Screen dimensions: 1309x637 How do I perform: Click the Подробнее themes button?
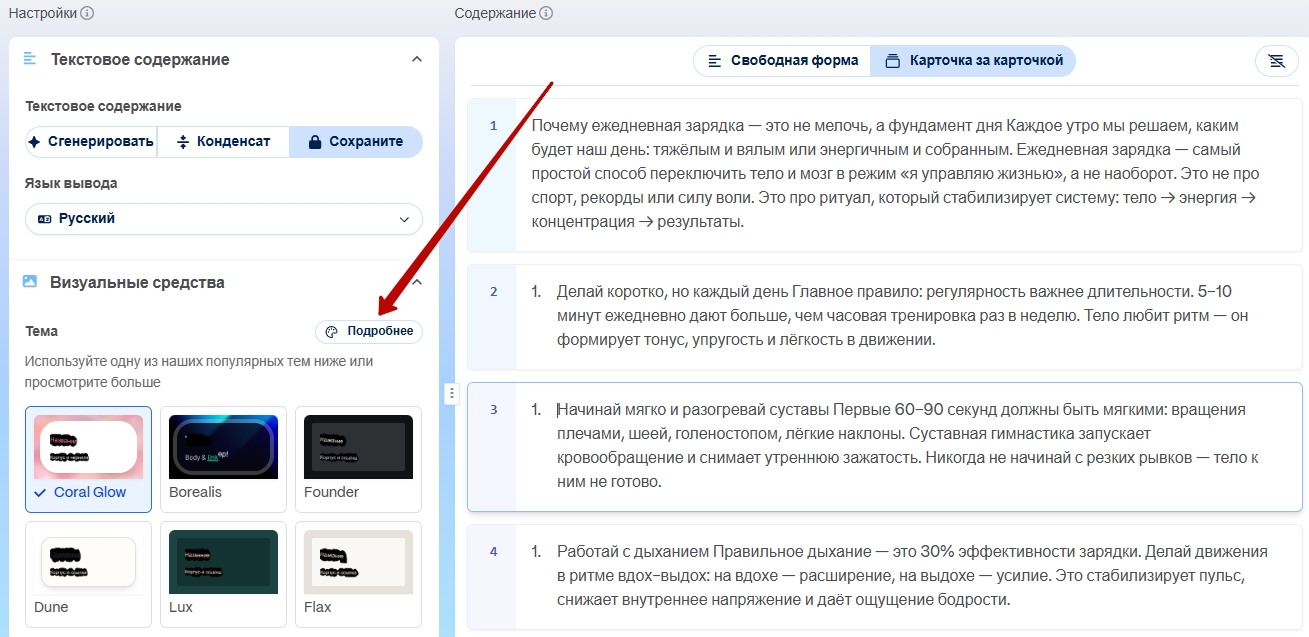[x=369, y=332]
